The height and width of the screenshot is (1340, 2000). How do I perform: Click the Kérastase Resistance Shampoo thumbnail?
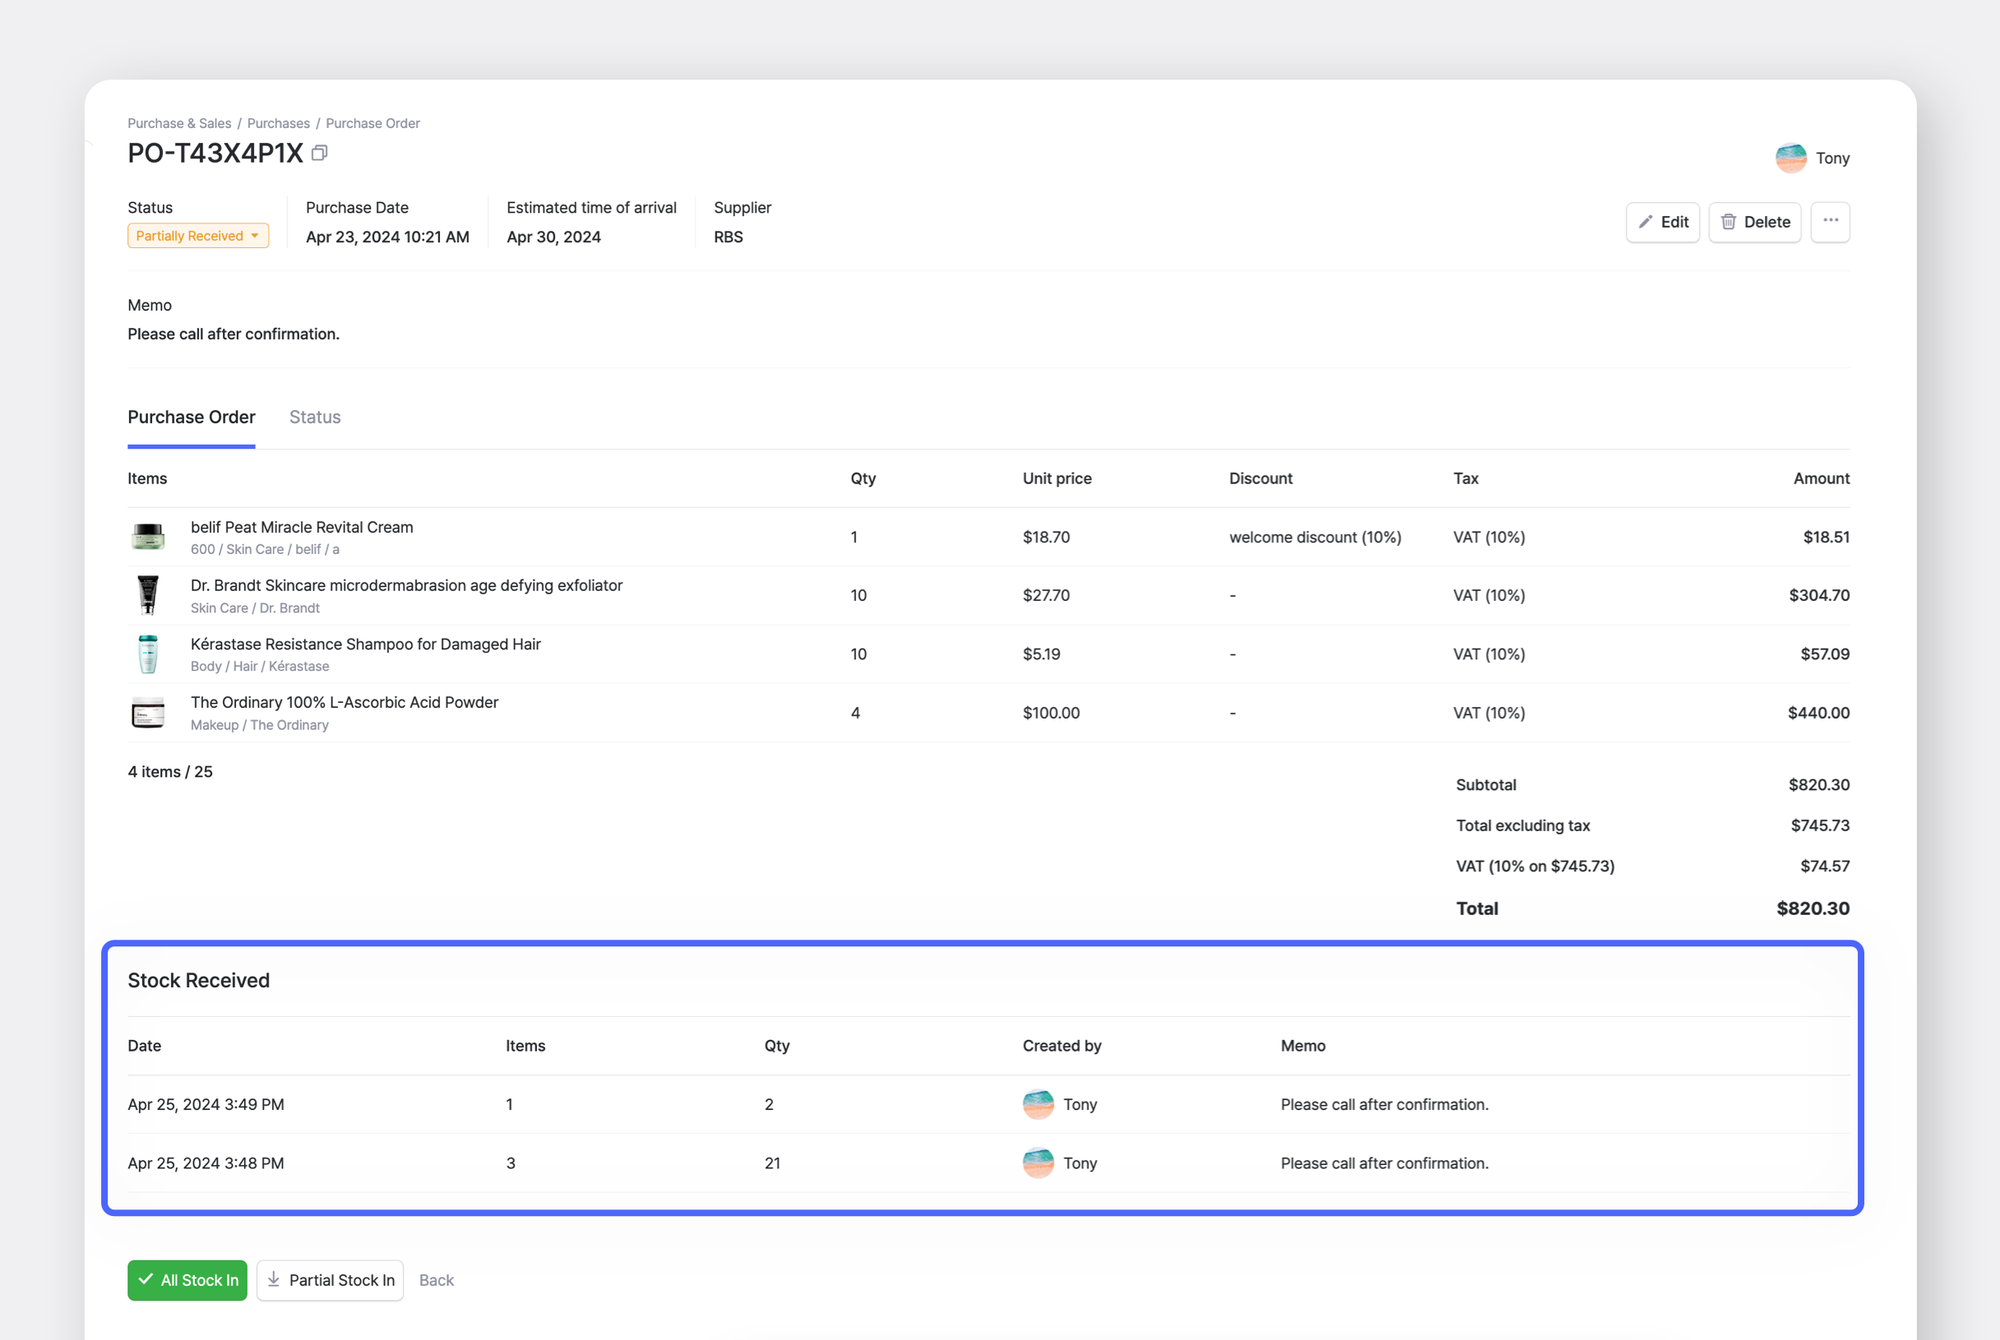[x=148, y=653]
